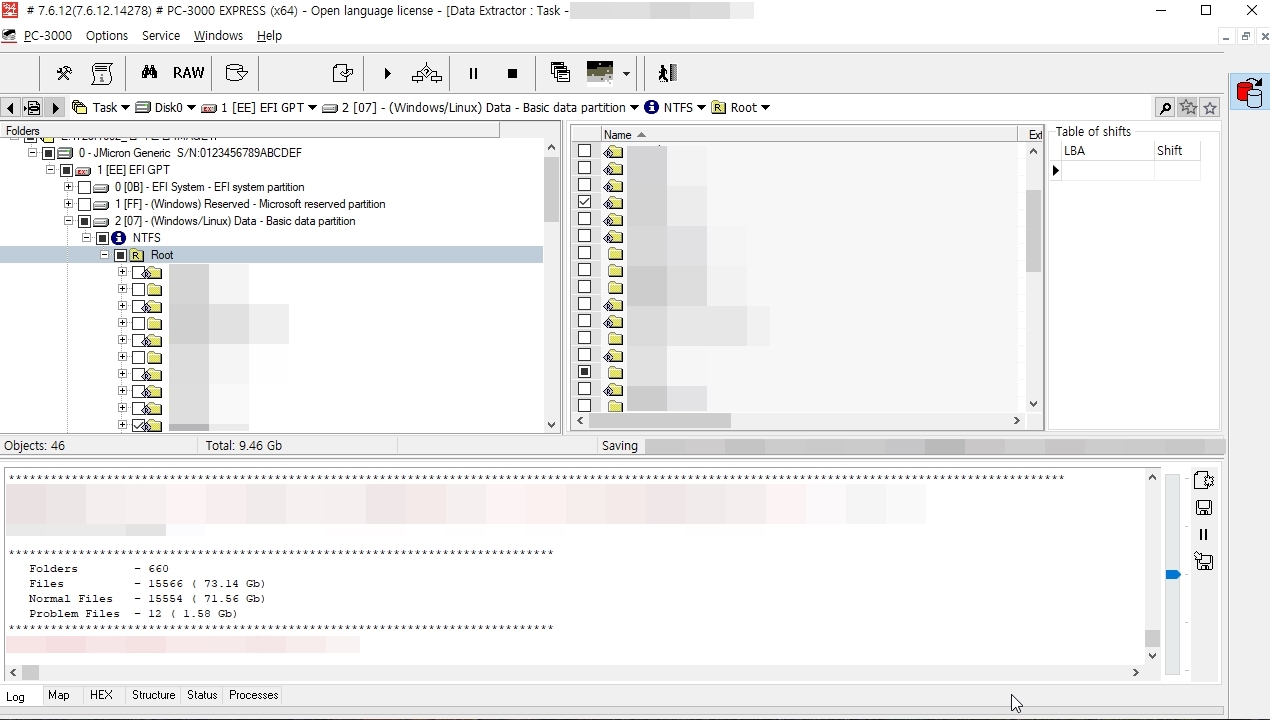Open the Service menu

[x=161, y=35]
